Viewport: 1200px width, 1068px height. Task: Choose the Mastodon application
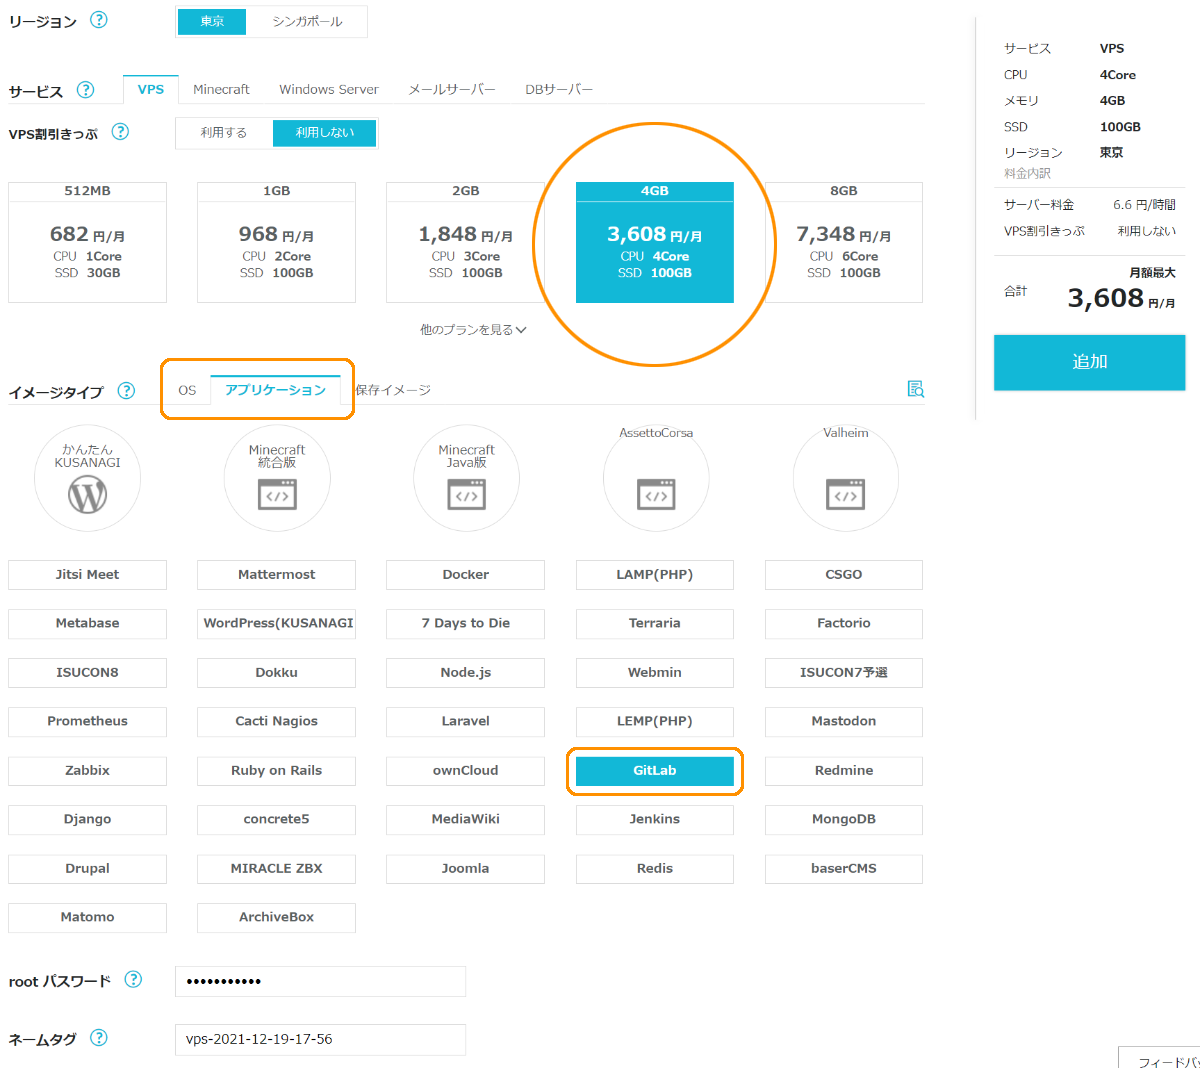click(x=844, y=721)
